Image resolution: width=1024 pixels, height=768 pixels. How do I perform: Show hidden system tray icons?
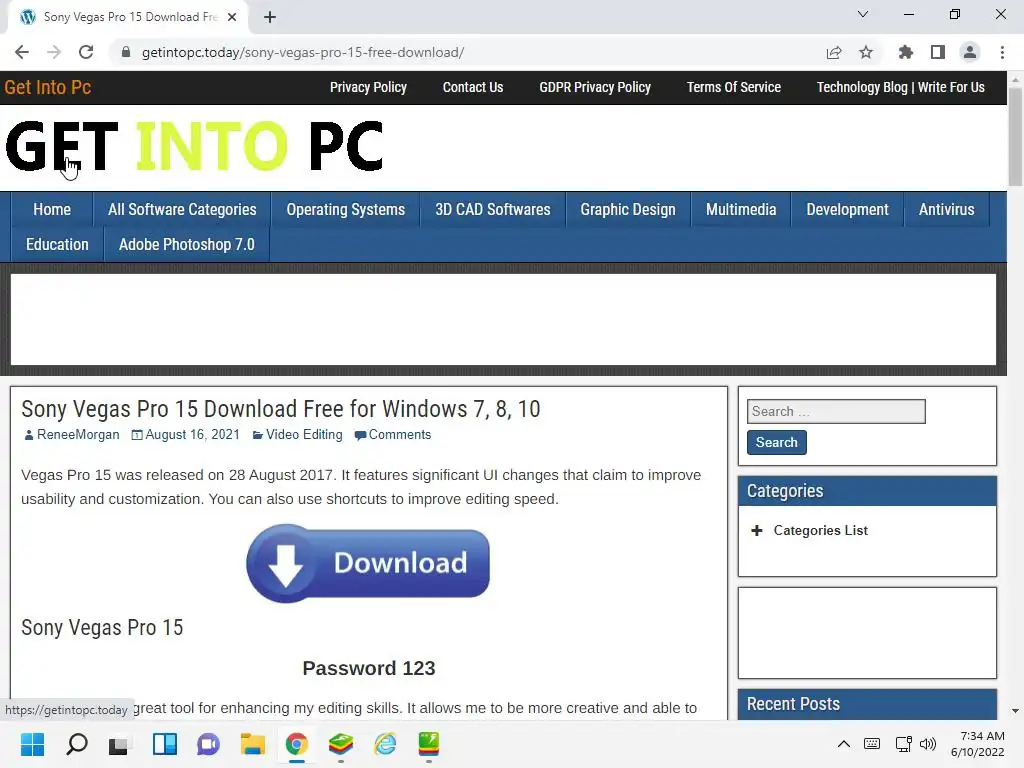(x=844, y=744)
